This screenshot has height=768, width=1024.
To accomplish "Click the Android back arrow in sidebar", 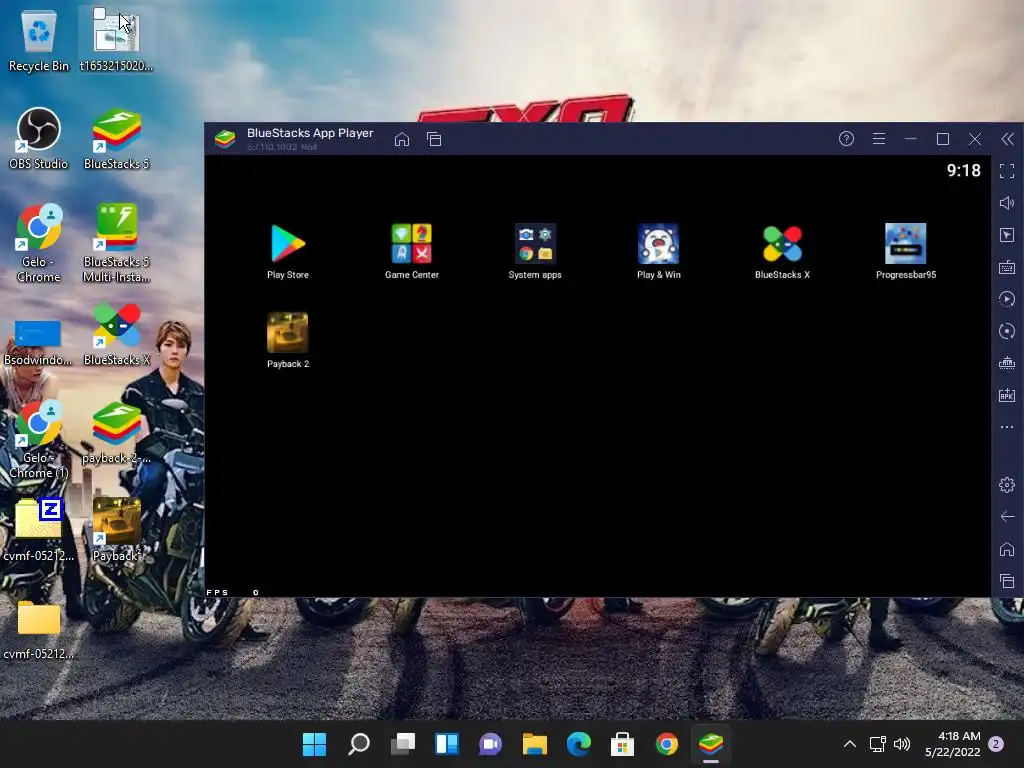I will coord(1007,517).
